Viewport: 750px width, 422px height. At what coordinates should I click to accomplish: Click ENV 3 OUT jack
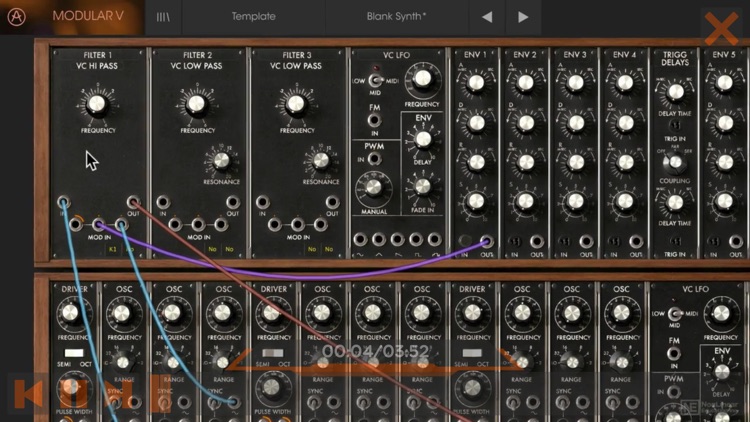tap(586, 241)
